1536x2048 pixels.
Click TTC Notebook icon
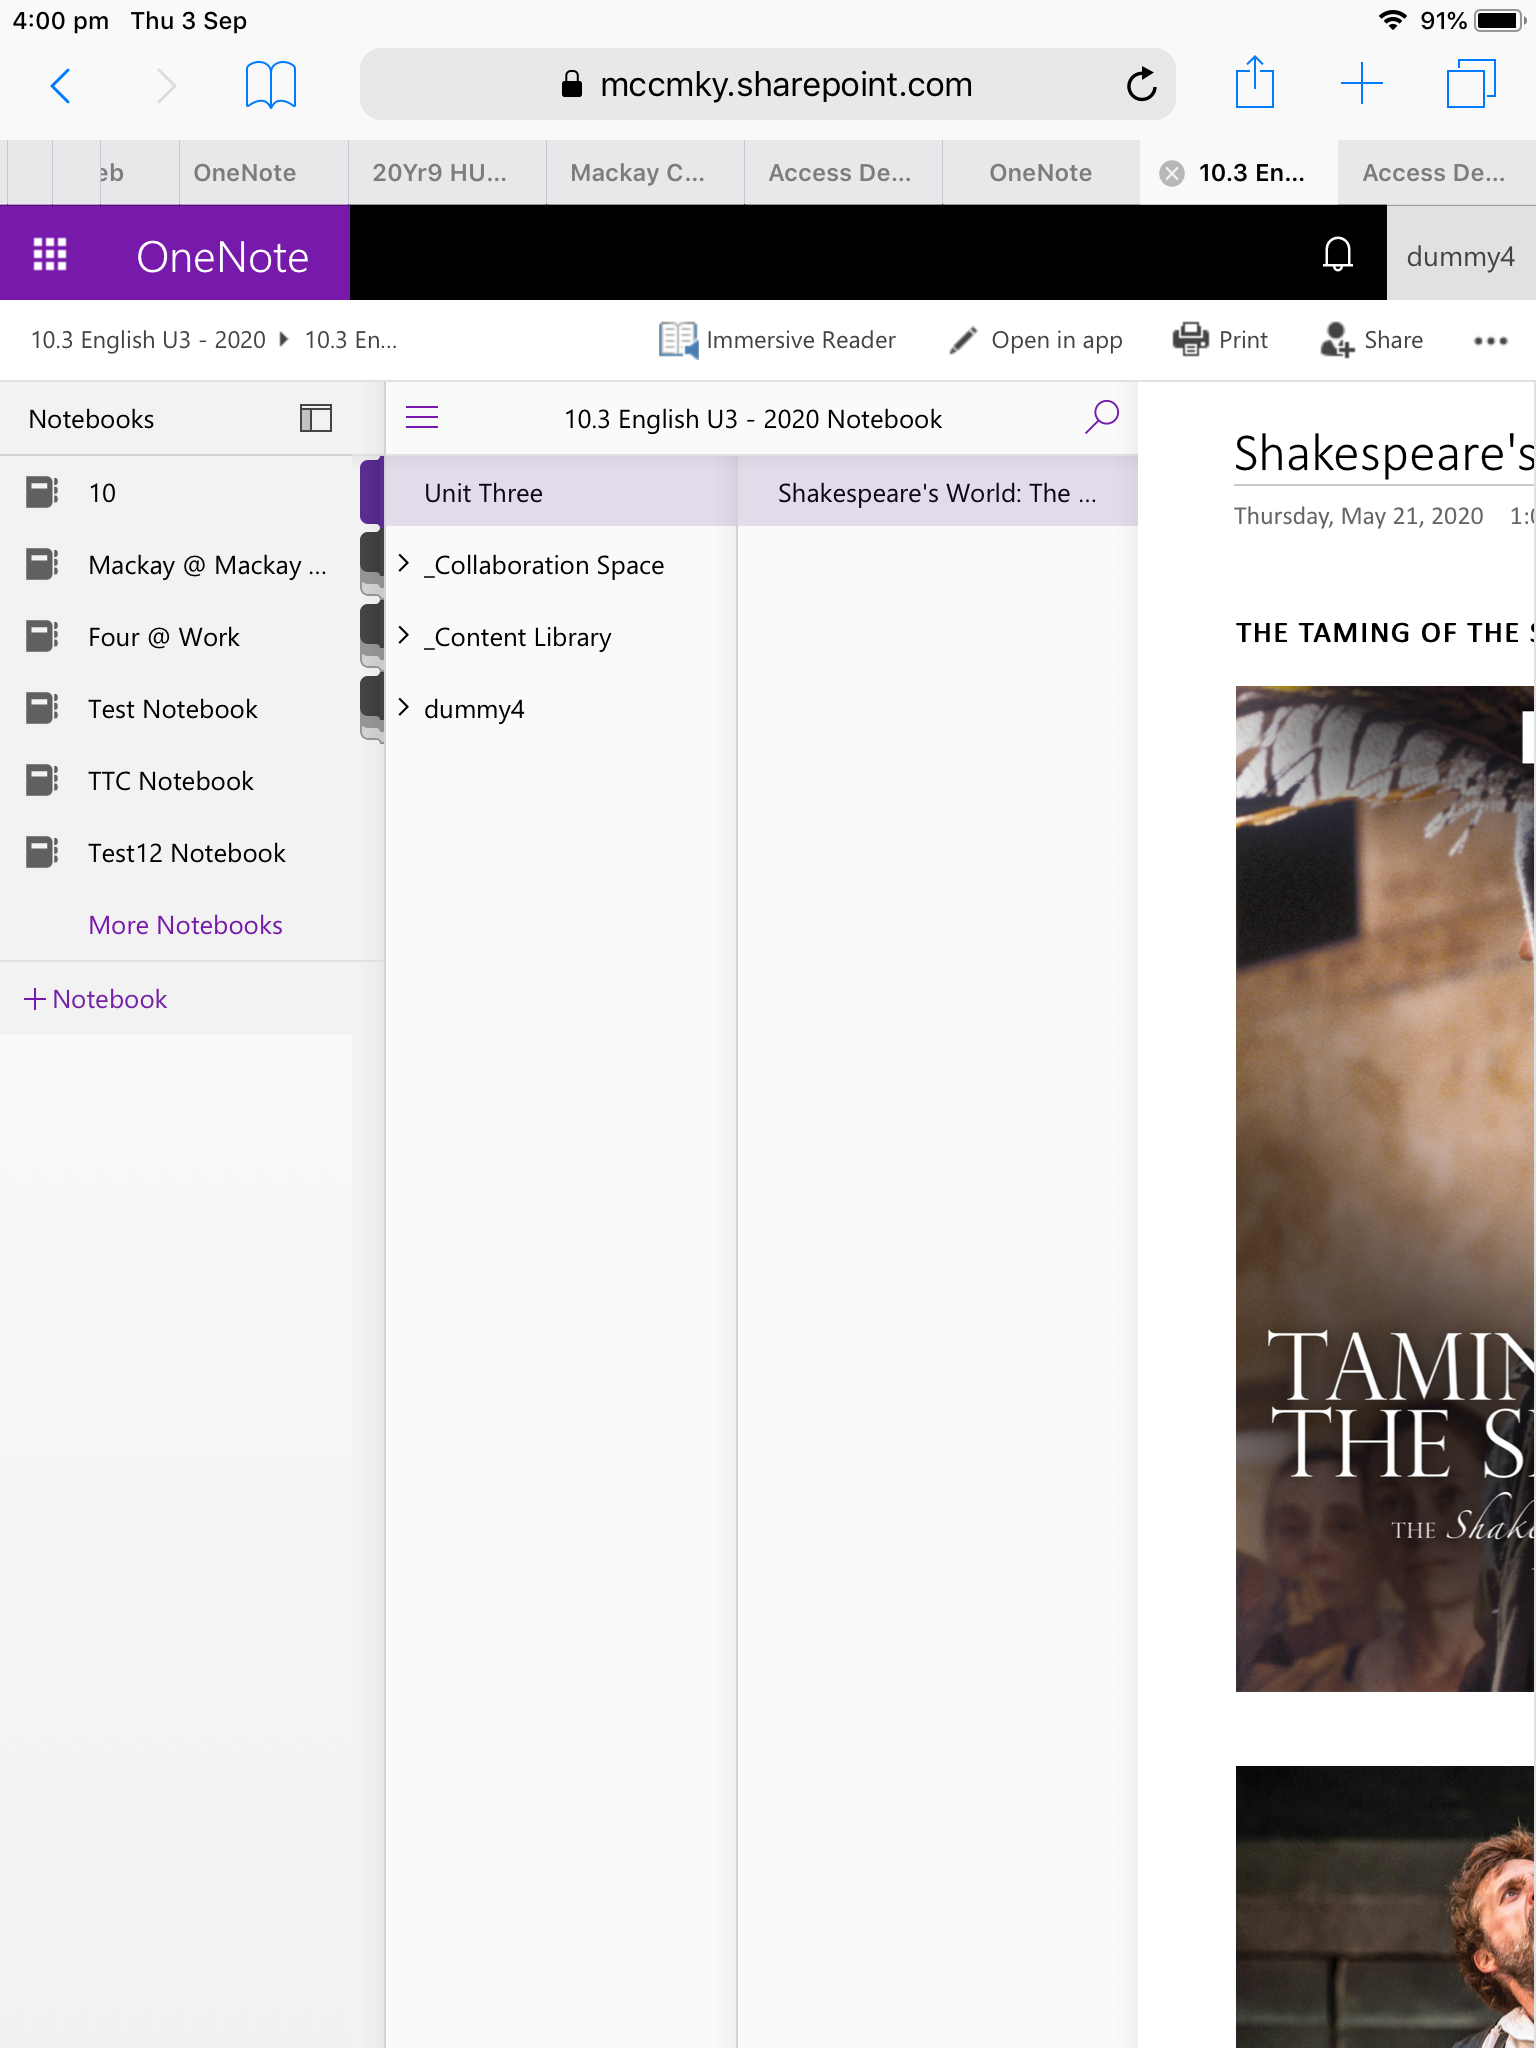point(42,780)
